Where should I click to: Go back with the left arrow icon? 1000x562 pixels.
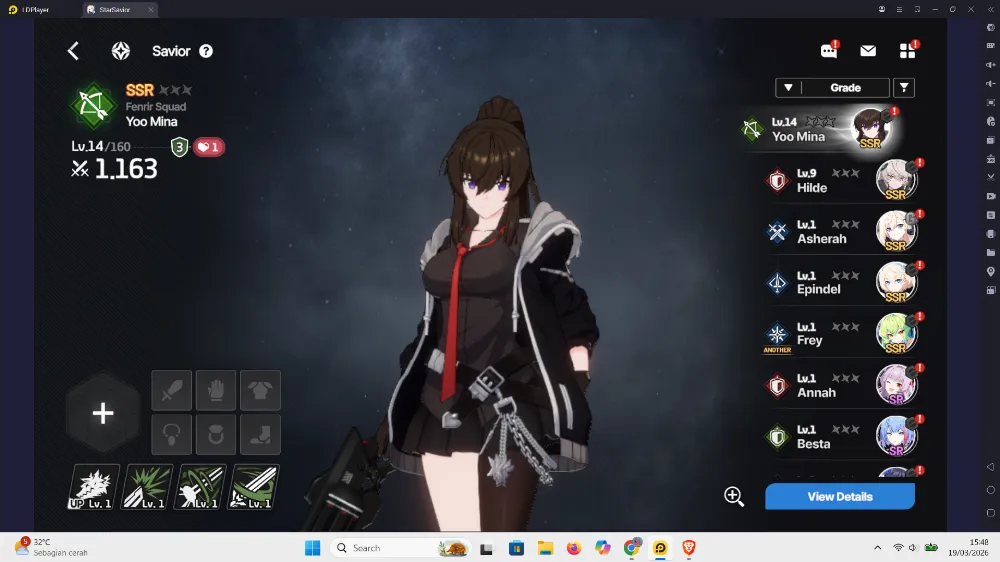pyautogui.click(x=73, y=51)
